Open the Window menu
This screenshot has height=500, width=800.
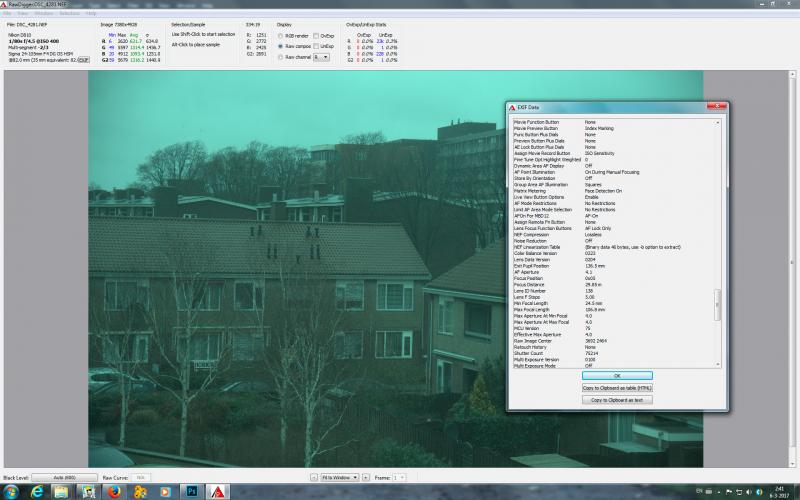[x=44, y=13]
